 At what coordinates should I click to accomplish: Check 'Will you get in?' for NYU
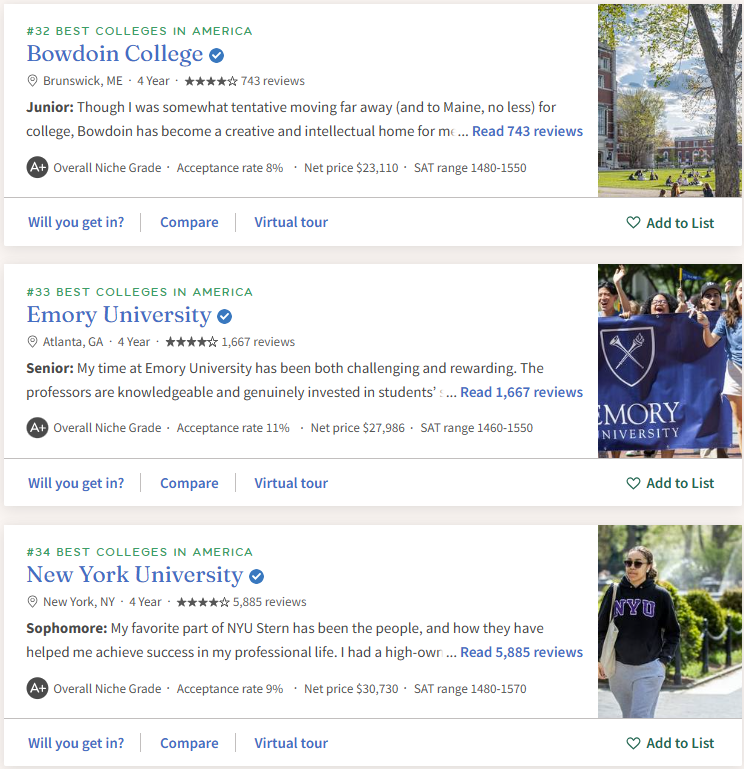[76, 743]
